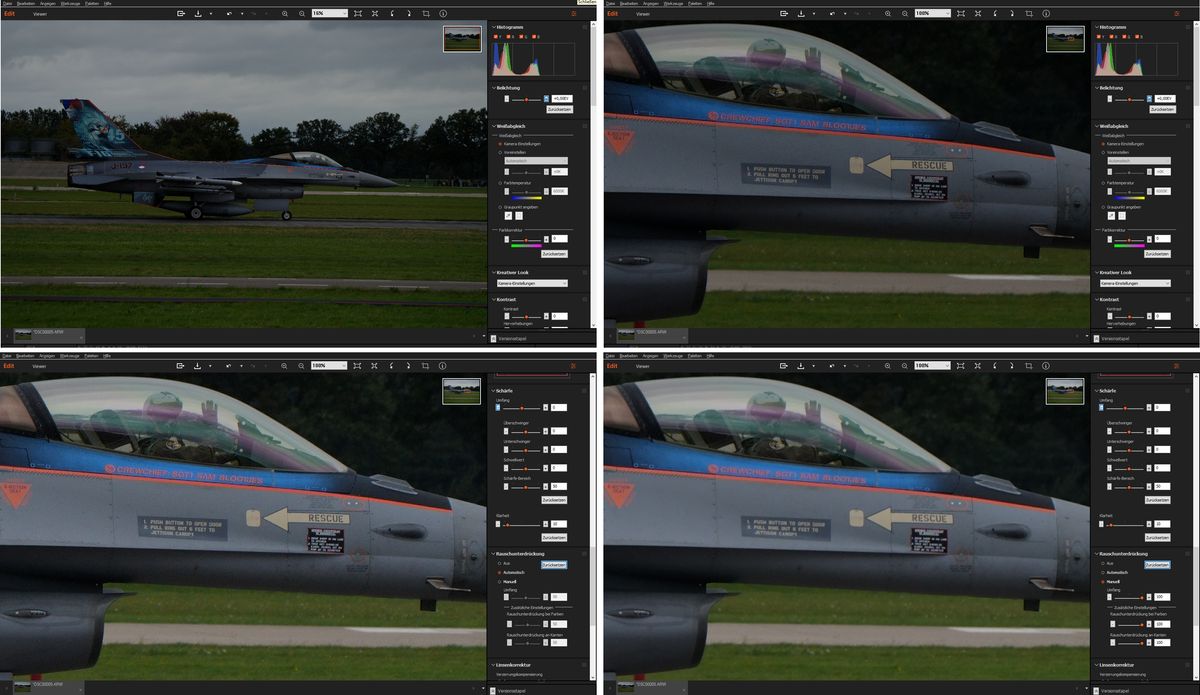
Task: Click the fit-to-window icon in the bottom-left toolbar
Action: coord(358,366)
